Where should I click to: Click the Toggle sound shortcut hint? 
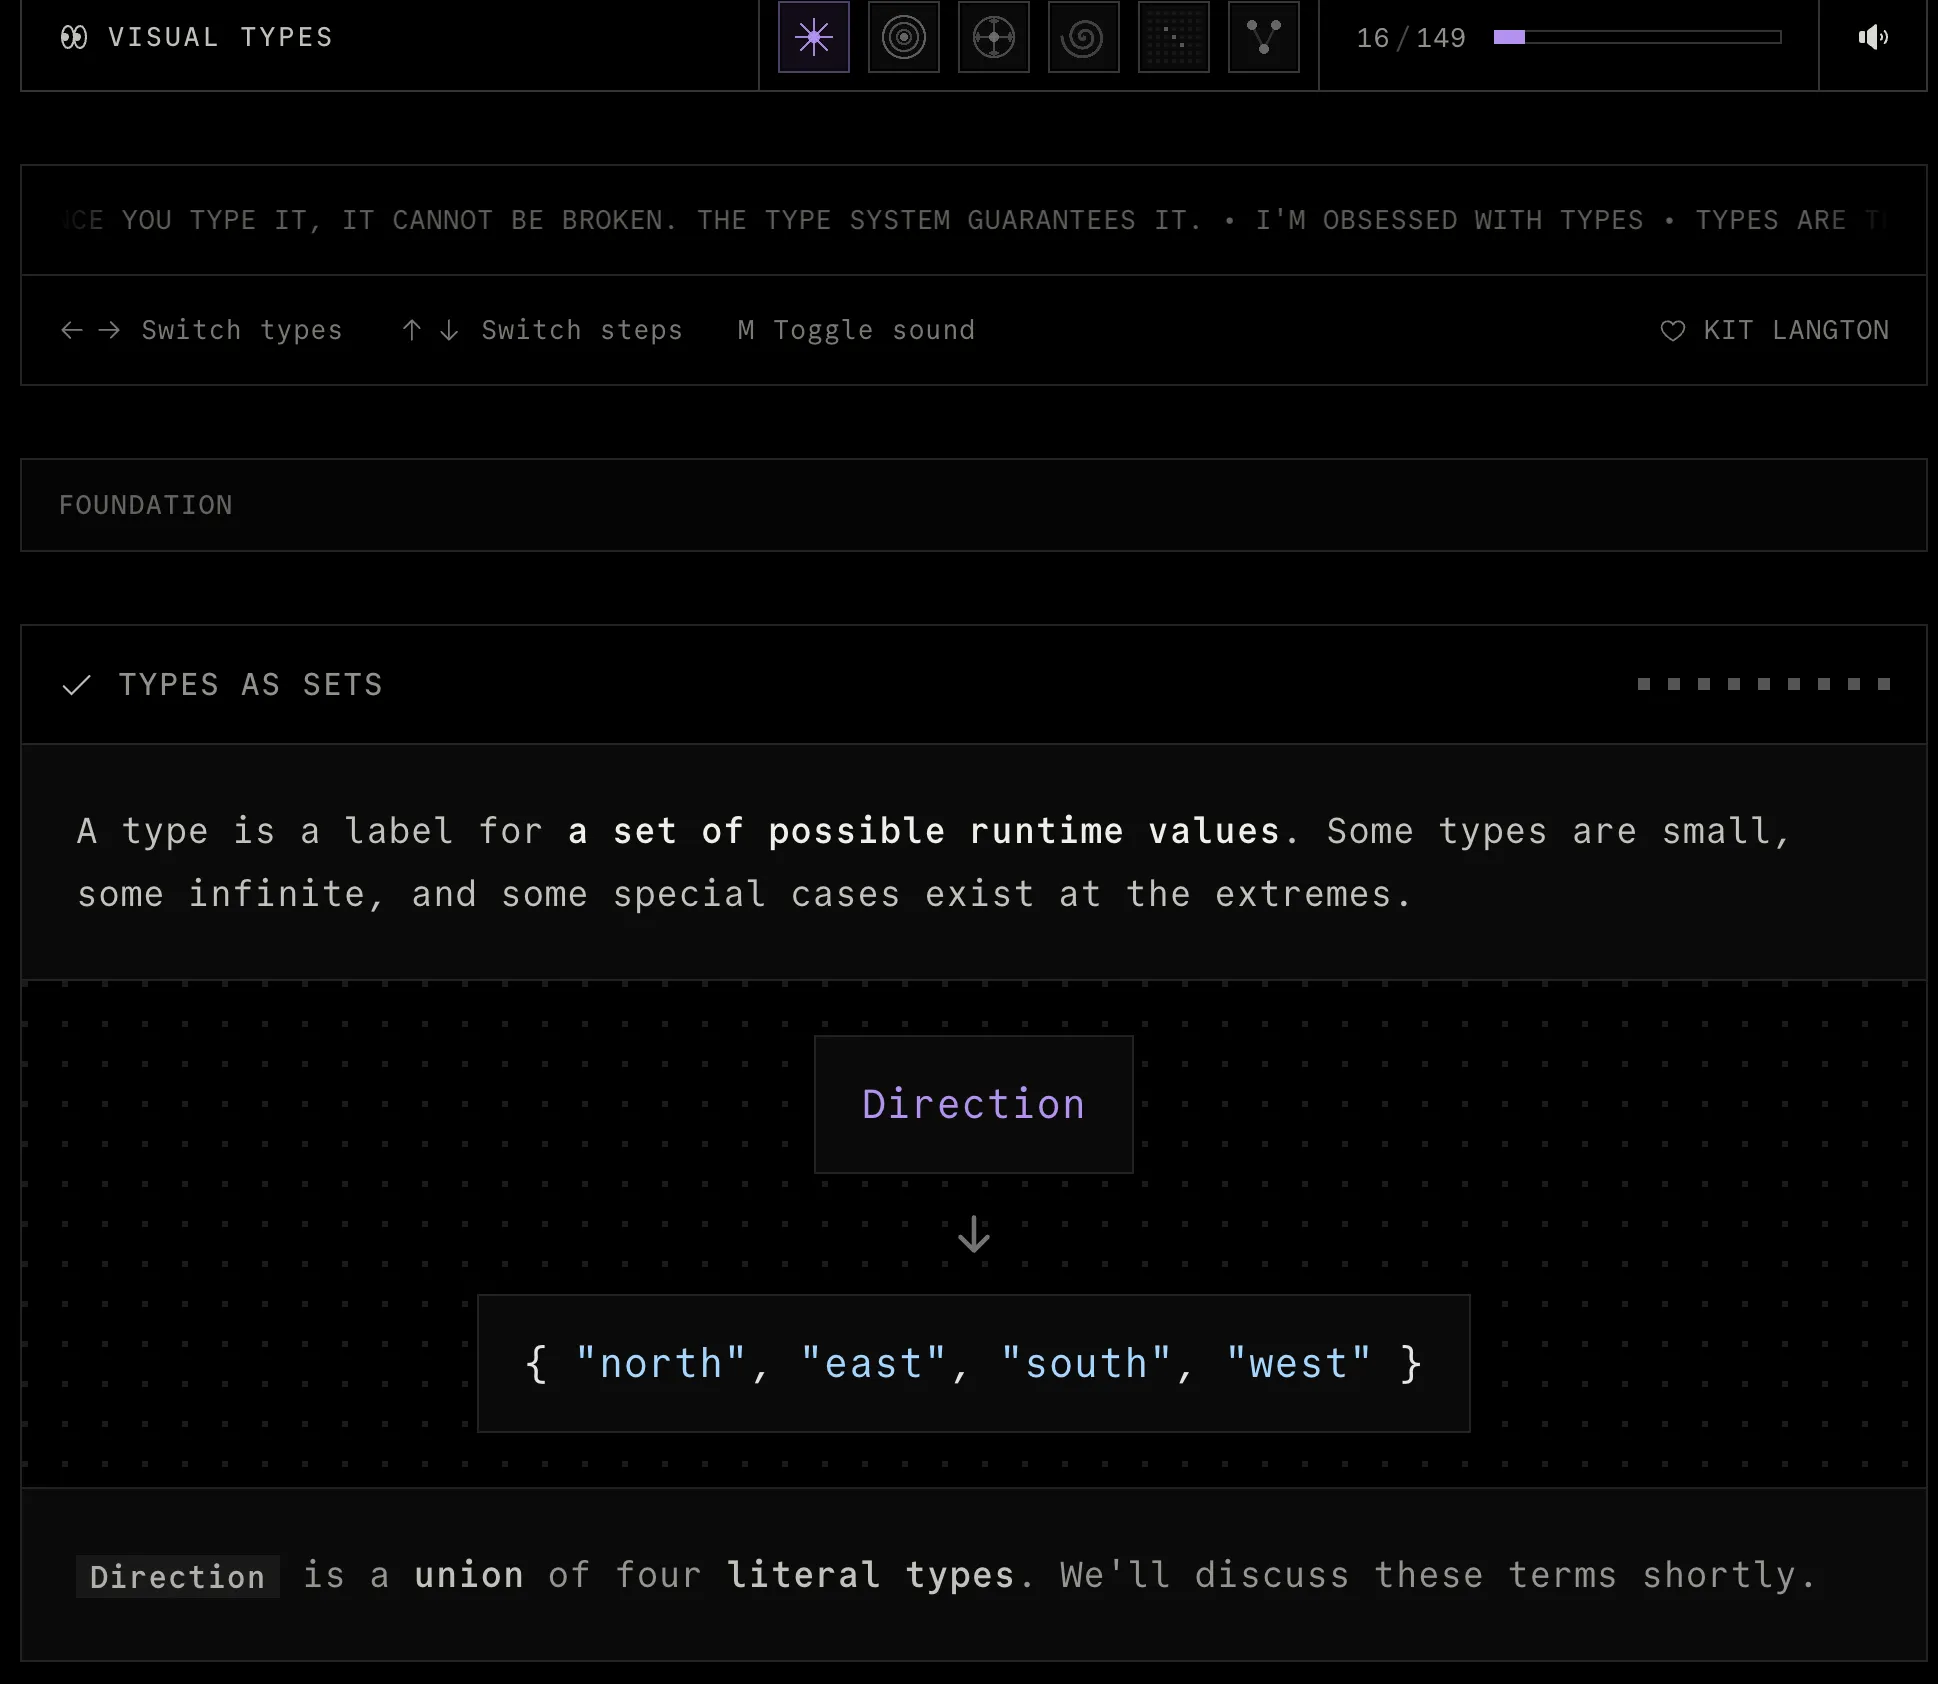(x=856, y=331)
